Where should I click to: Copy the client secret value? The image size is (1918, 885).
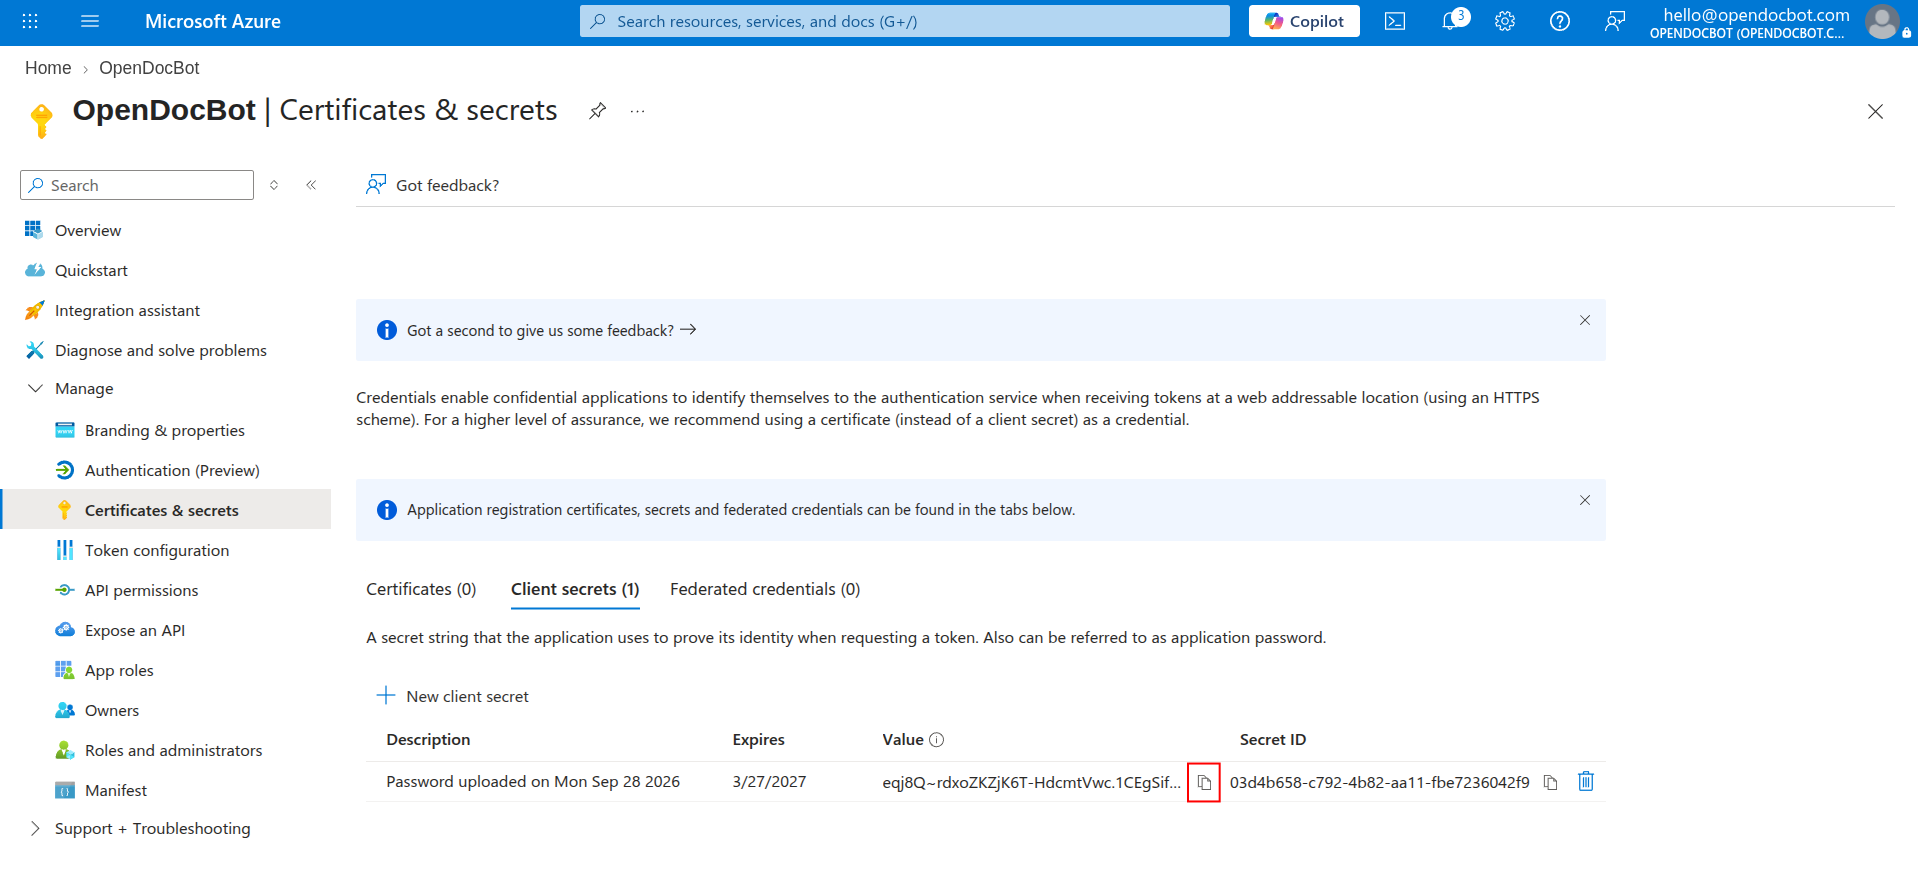[1204, 782]
